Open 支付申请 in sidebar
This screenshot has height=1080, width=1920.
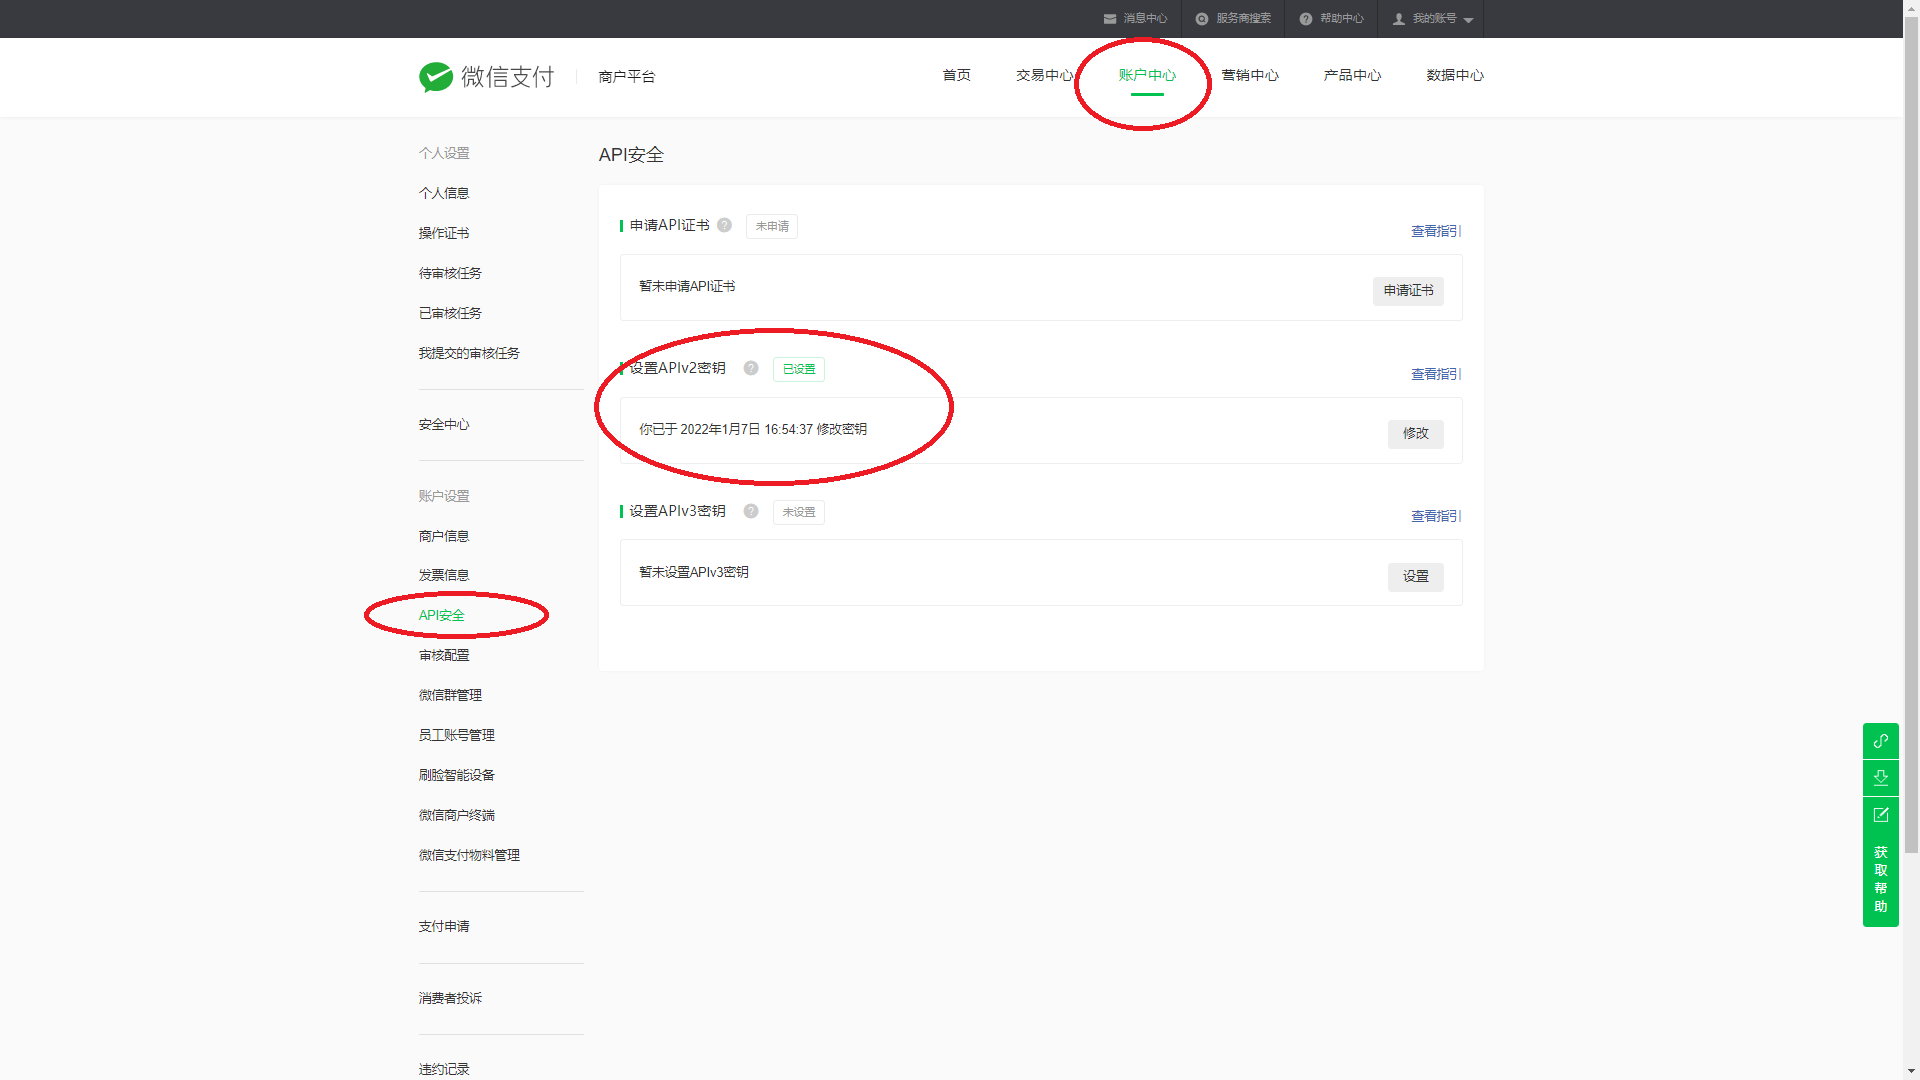coord(444,926)
